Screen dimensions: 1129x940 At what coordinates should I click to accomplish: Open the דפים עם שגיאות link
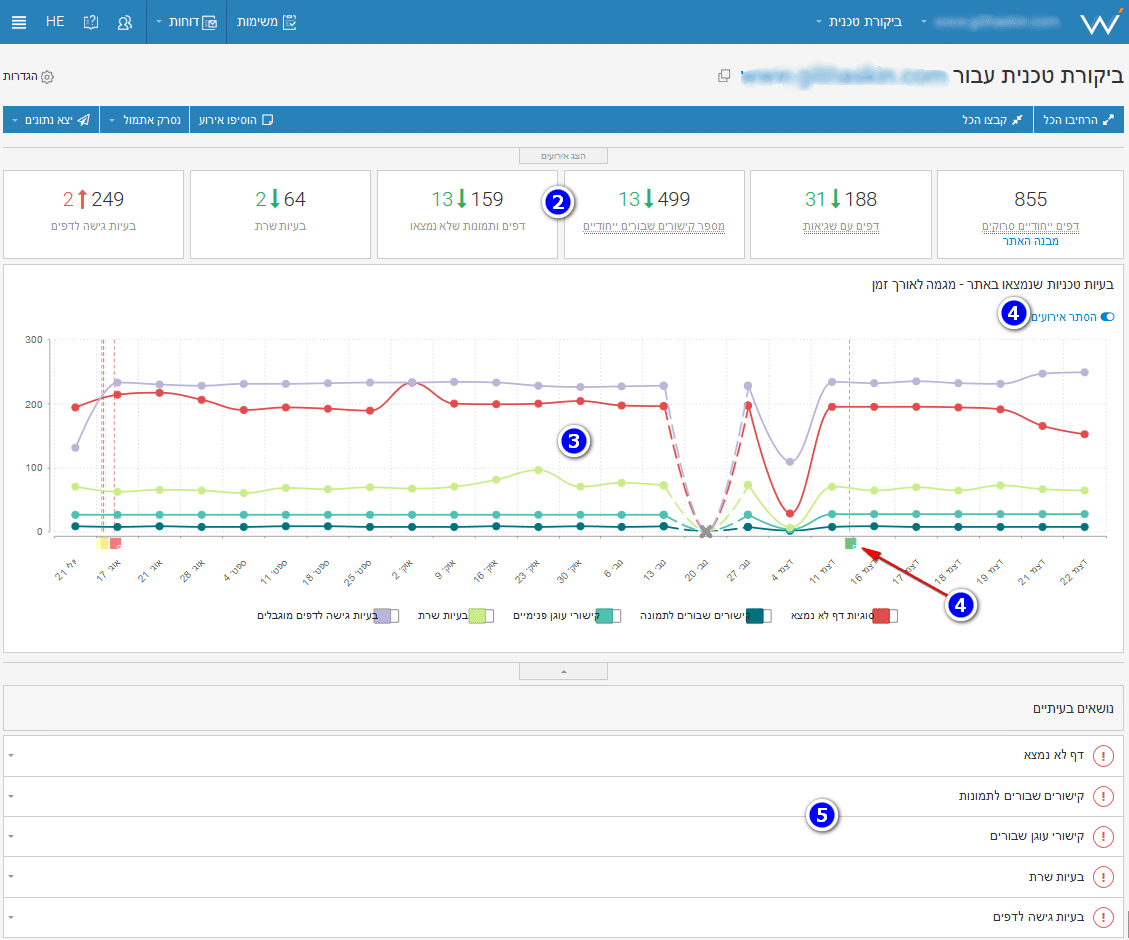tap(841, 227)
